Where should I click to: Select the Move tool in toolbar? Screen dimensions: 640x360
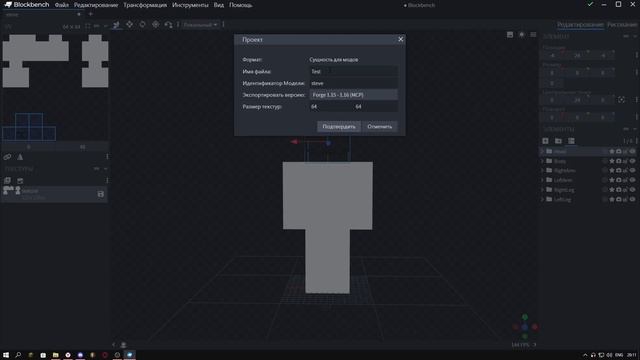click(116, 25)
